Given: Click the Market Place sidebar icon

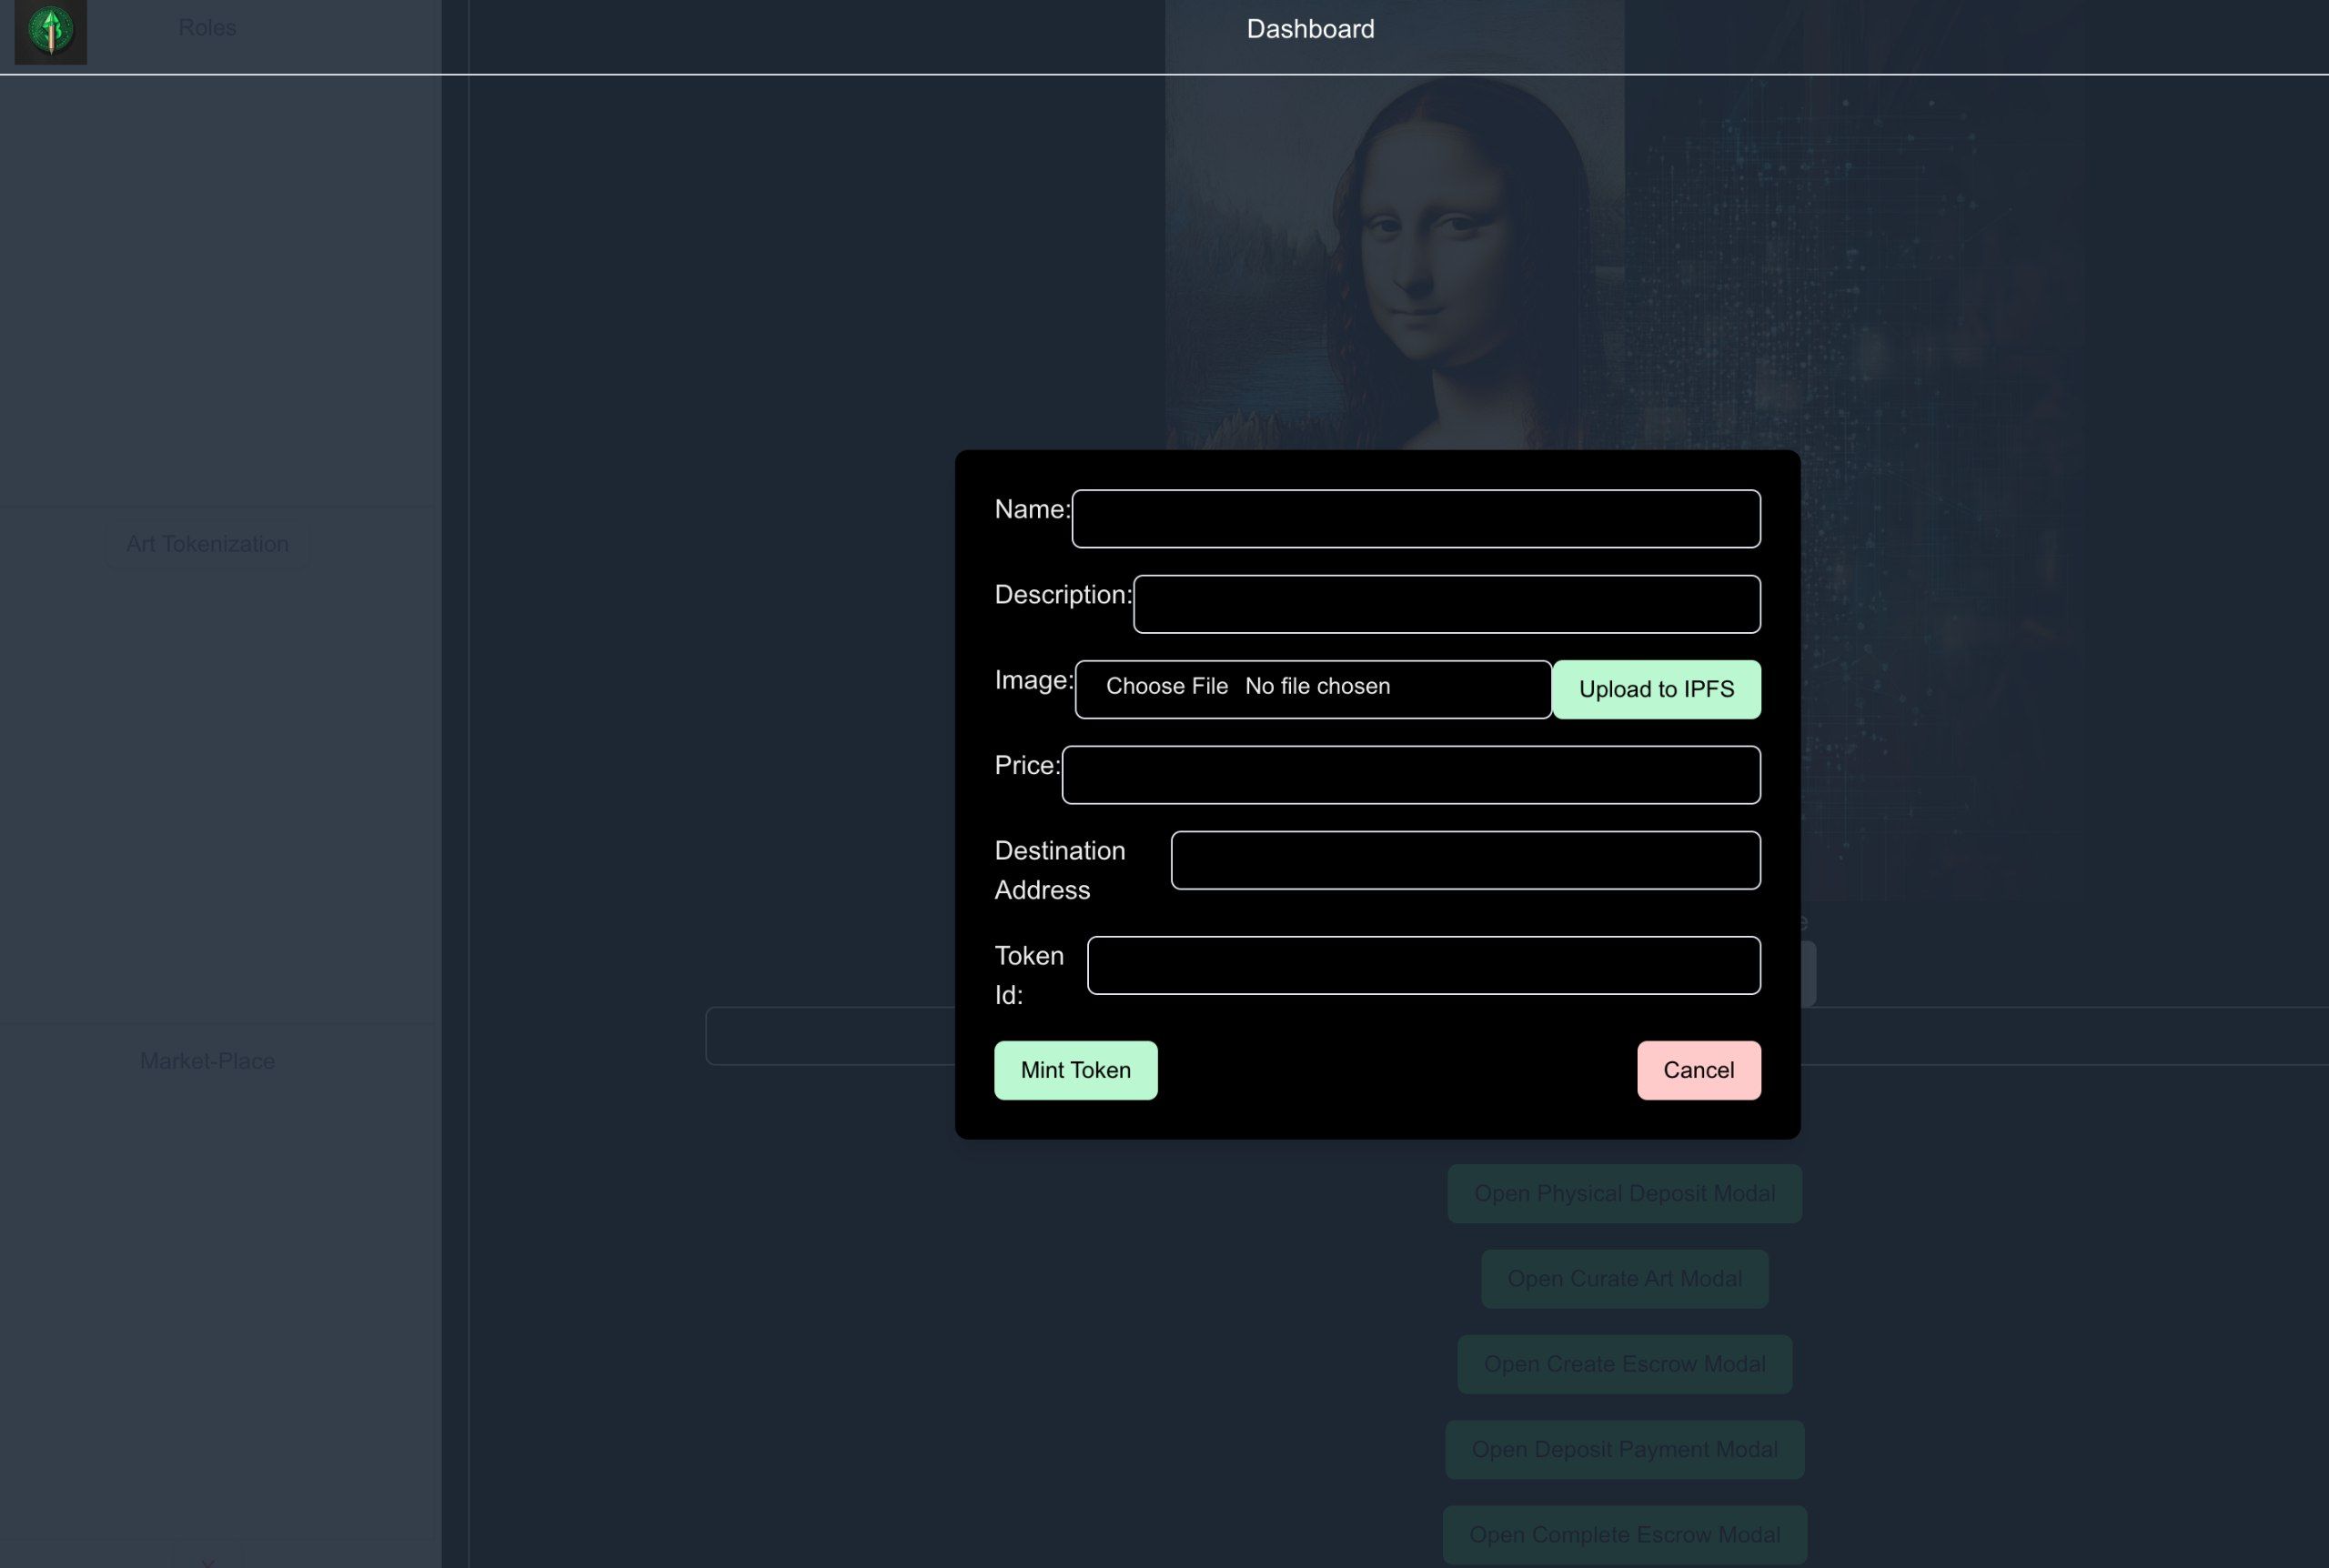Looking at the screenshot, I should (207, 1060).
